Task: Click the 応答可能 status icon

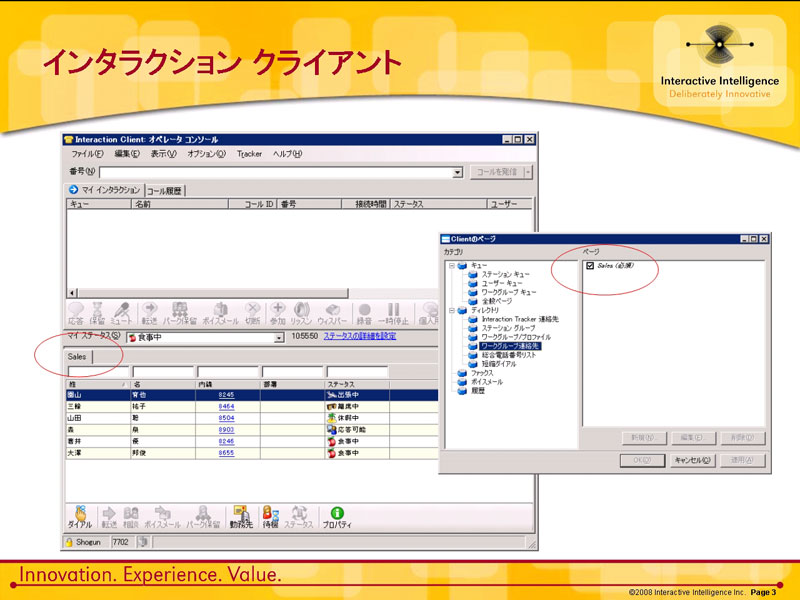Action: (x=332, y=430)
